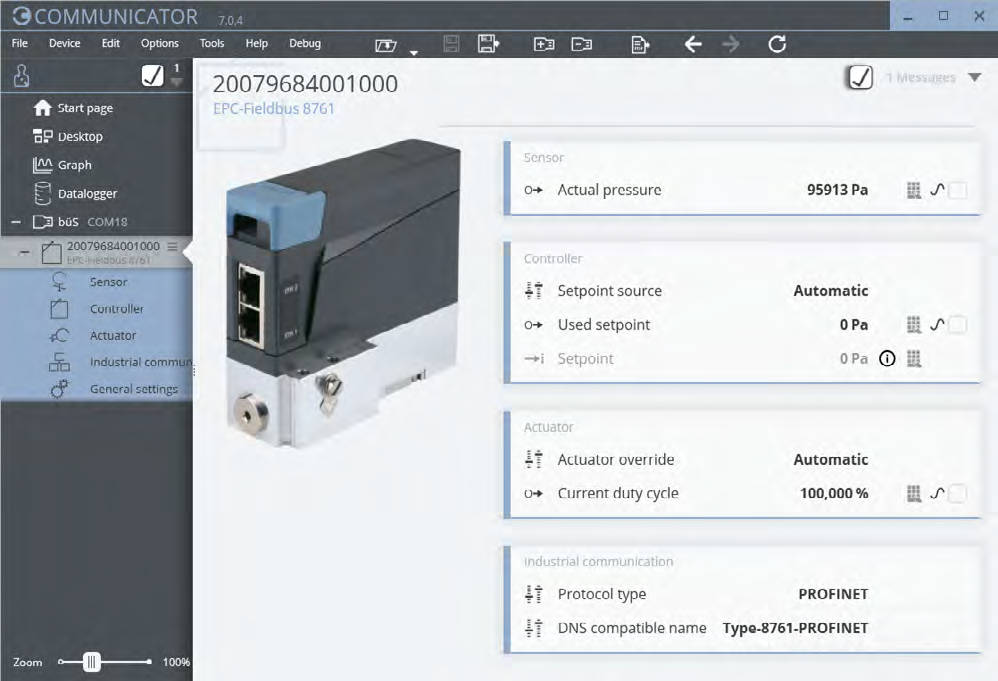Image resolution: width=998 pixels, height=681 pixels.
Task: Click the open folder toolbar icon
Action: 386,45
